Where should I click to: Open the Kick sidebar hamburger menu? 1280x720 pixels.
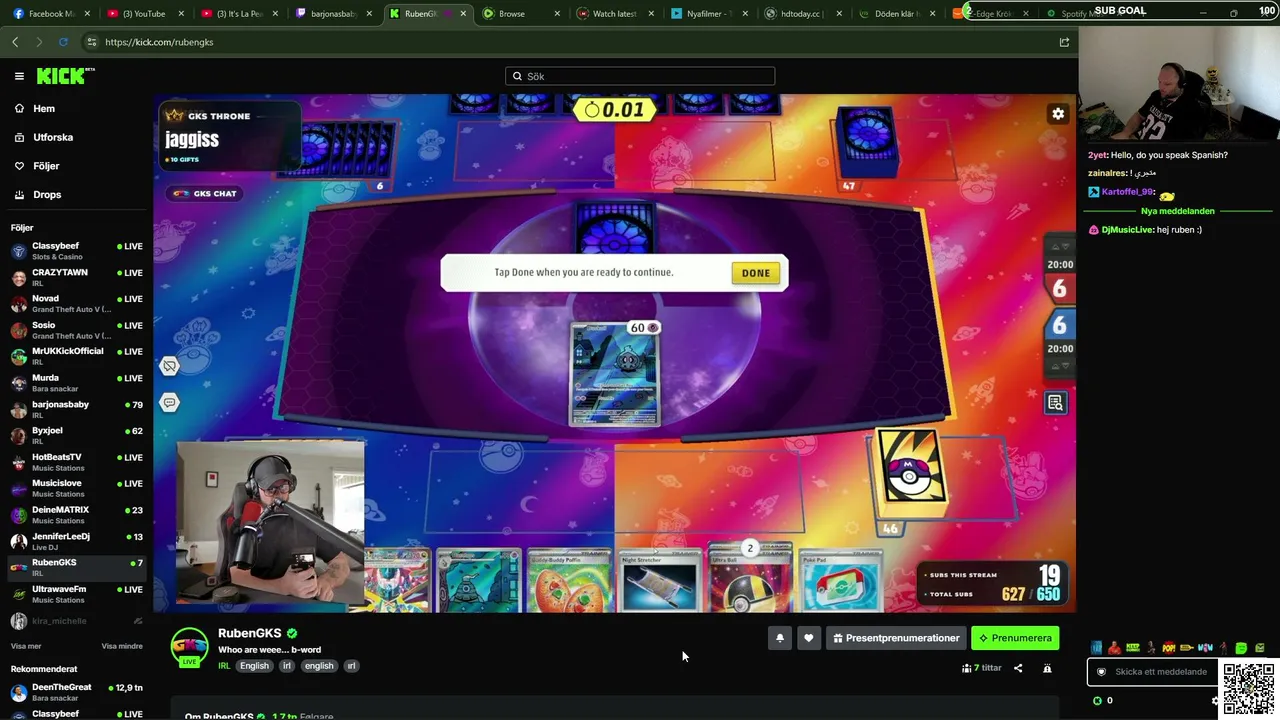click(x=19, y=76)
